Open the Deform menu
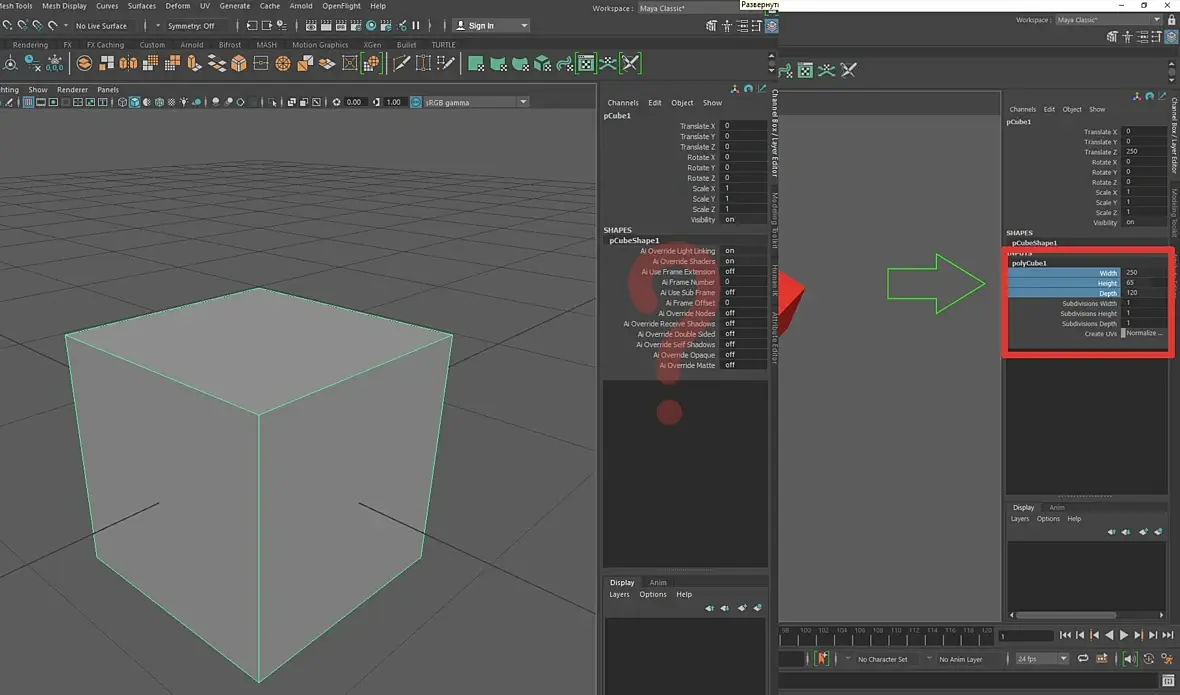This screenshot has height=695, width=1180. pos(177,6)
